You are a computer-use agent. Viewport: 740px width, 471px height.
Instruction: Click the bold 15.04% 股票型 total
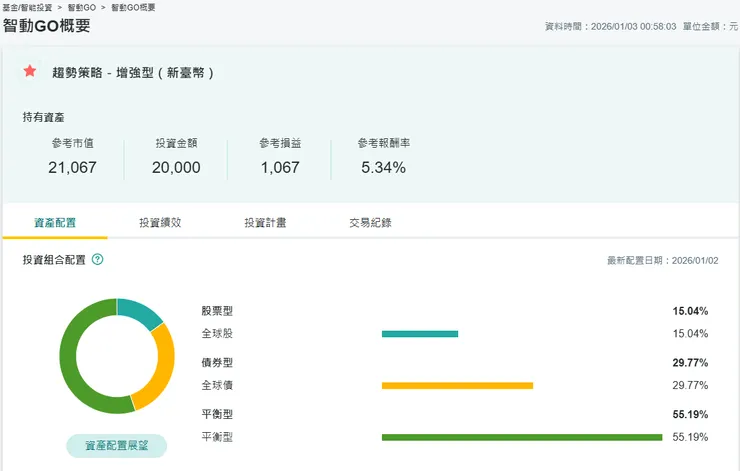[690, 311]
